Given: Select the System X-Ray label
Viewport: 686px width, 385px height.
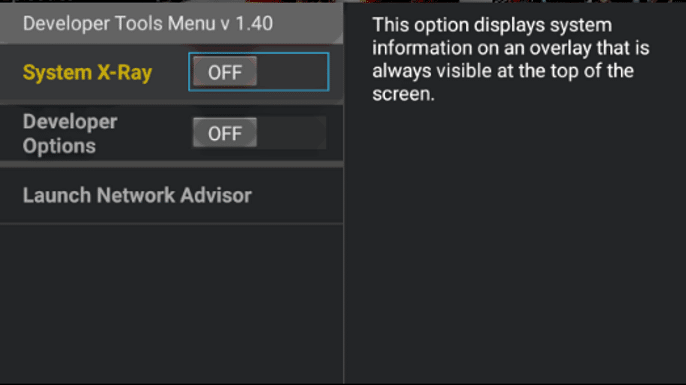Looking at the screenshot, I should [x=88, y=72].
